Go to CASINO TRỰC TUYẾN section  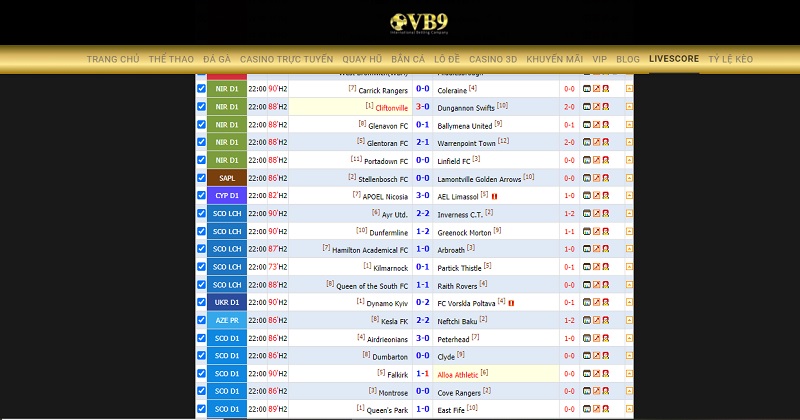pos(286,59)
